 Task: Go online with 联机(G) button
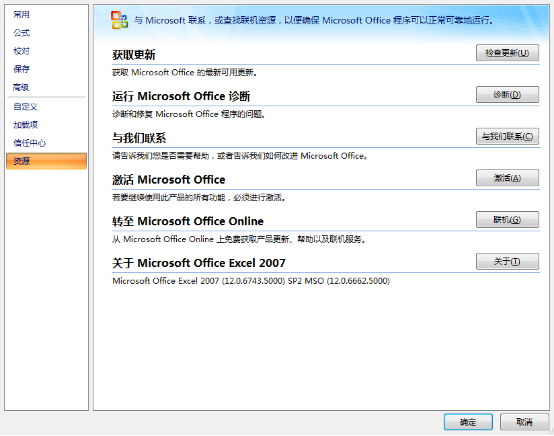[507, 219]
